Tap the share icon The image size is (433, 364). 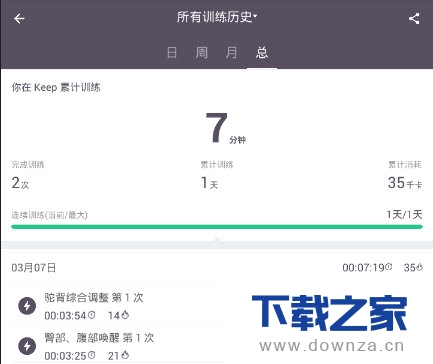pos(414,19)
